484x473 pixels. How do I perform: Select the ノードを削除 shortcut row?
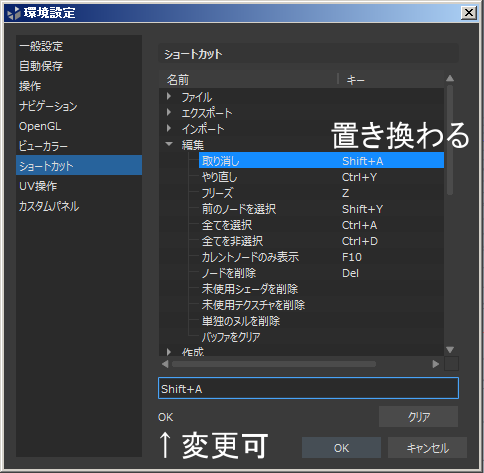321,273
